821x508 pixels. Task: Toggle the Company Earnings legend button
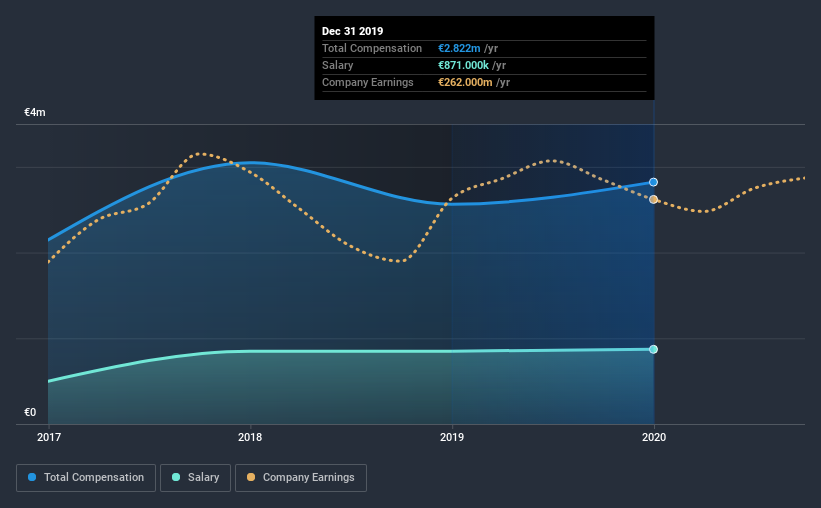(x=301, y=478)
